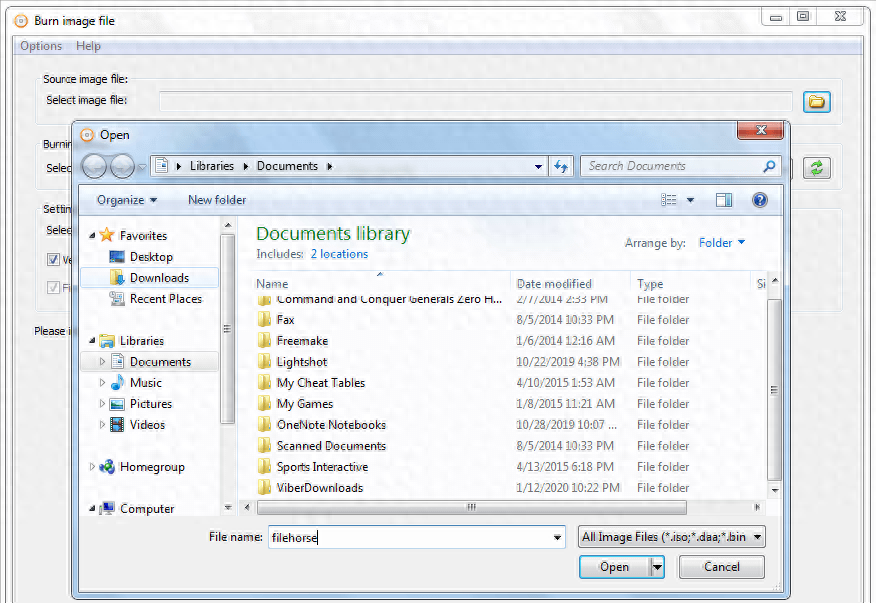The height and width of the screenshot is (603, 876).
Task: Click the New folder button
Action: [217, 200]
